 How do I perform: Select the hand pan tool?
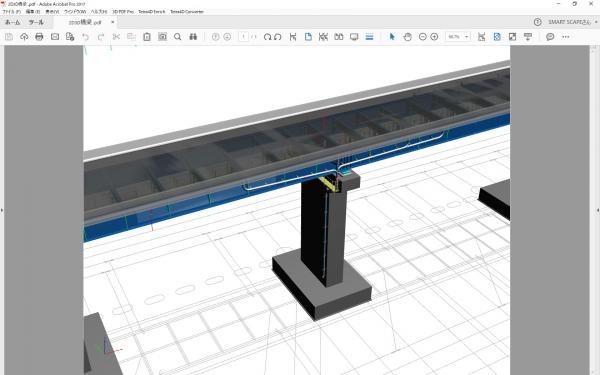408,37
